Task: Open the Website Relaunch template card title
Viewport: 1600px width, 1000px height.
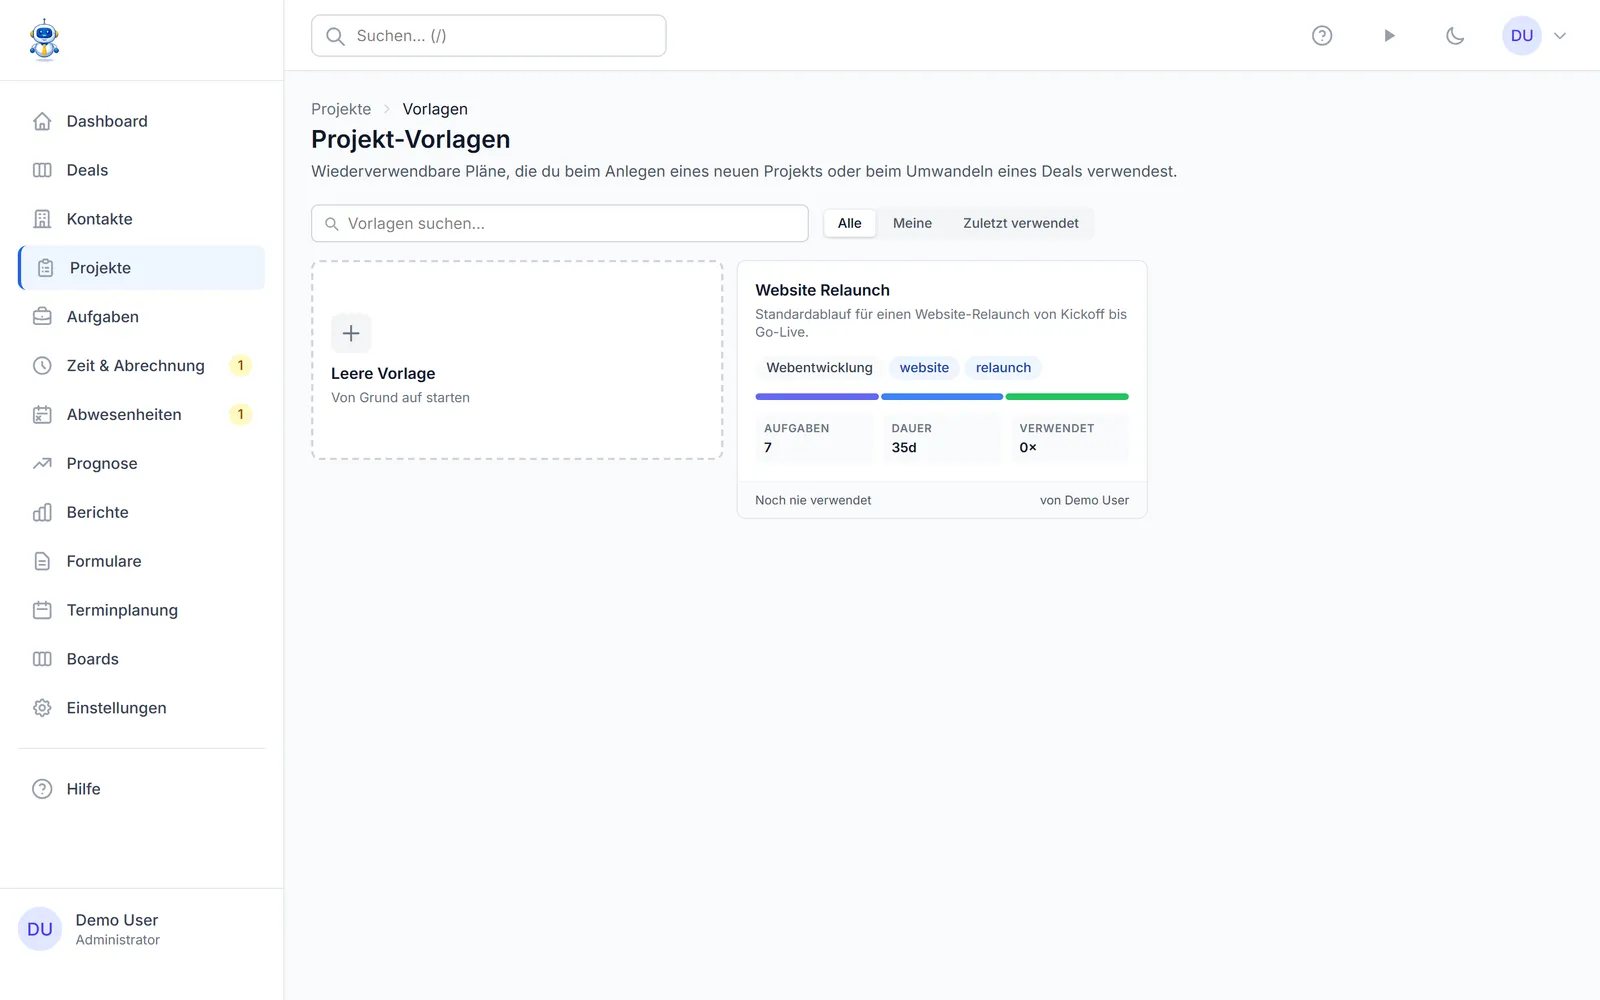Action: pos(822,290)
